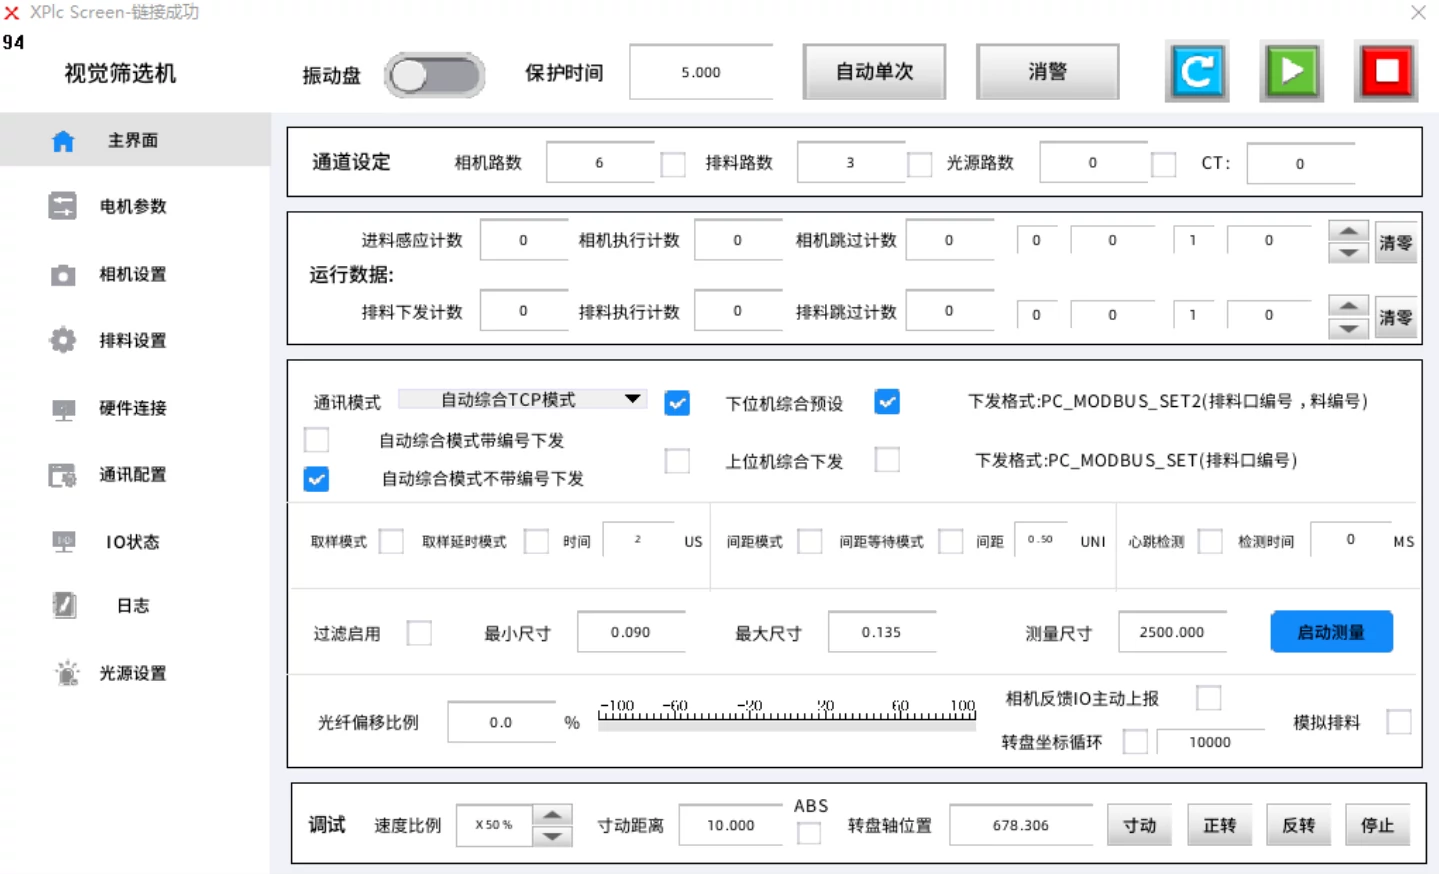Click 清零 in the 进料感应计数 row

click(x=1396, y=242)
